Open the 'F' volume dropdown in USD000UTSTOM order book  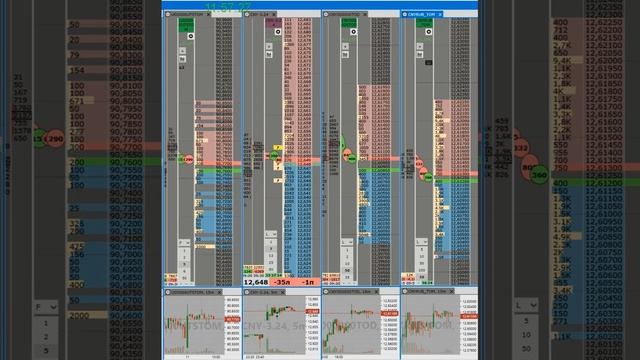tap(184, 243)
